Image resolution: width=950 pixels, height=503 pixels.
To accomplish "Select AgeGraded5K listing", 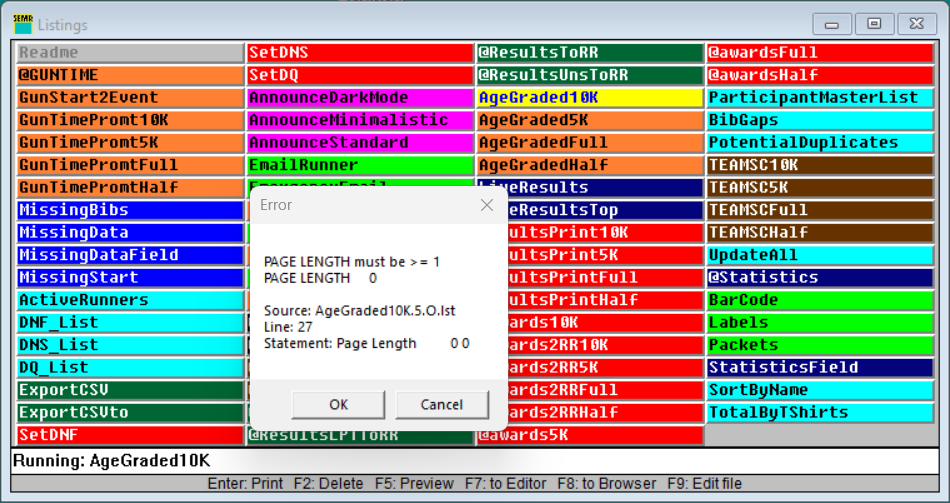I will click(590, 120).
